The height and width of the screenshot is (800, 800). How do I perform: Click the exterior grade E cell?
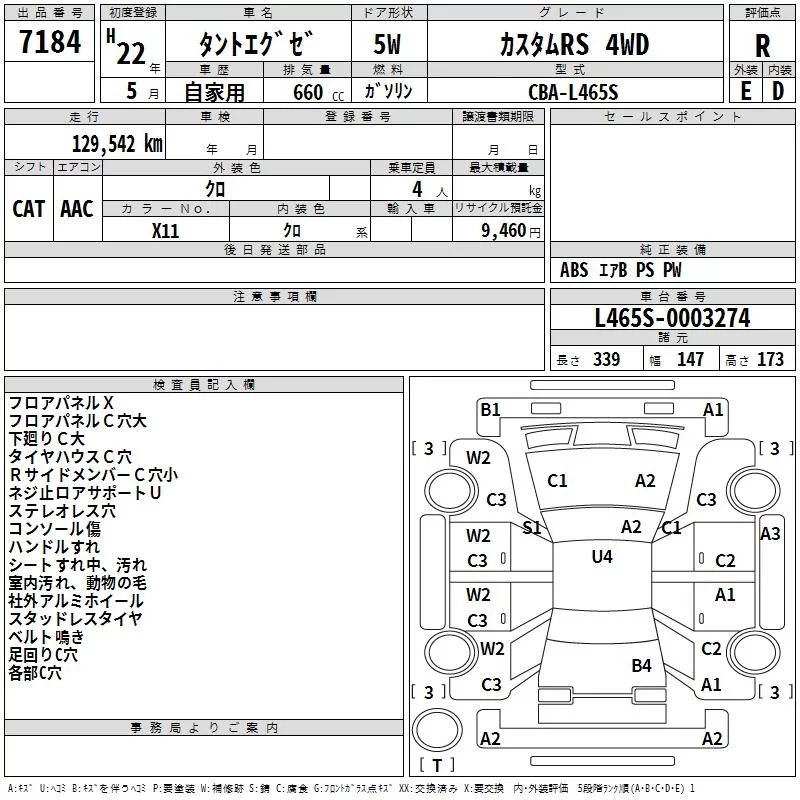coord(745,90)
